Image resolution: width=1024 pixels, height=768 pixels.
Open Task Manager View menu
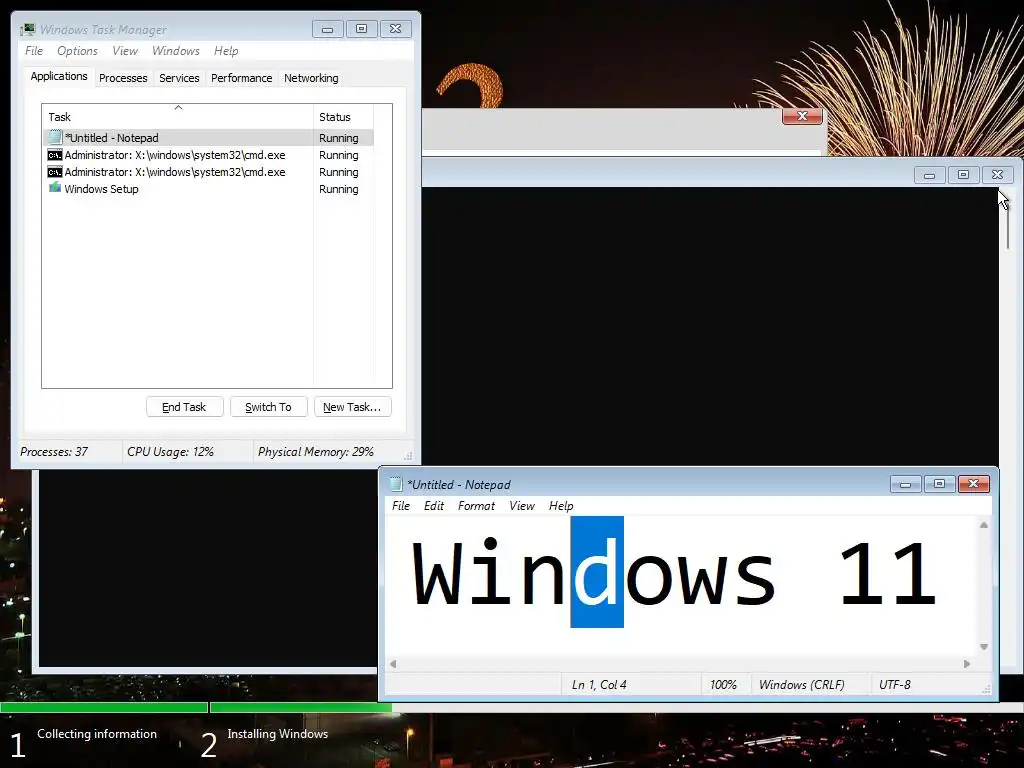[125, 51]
